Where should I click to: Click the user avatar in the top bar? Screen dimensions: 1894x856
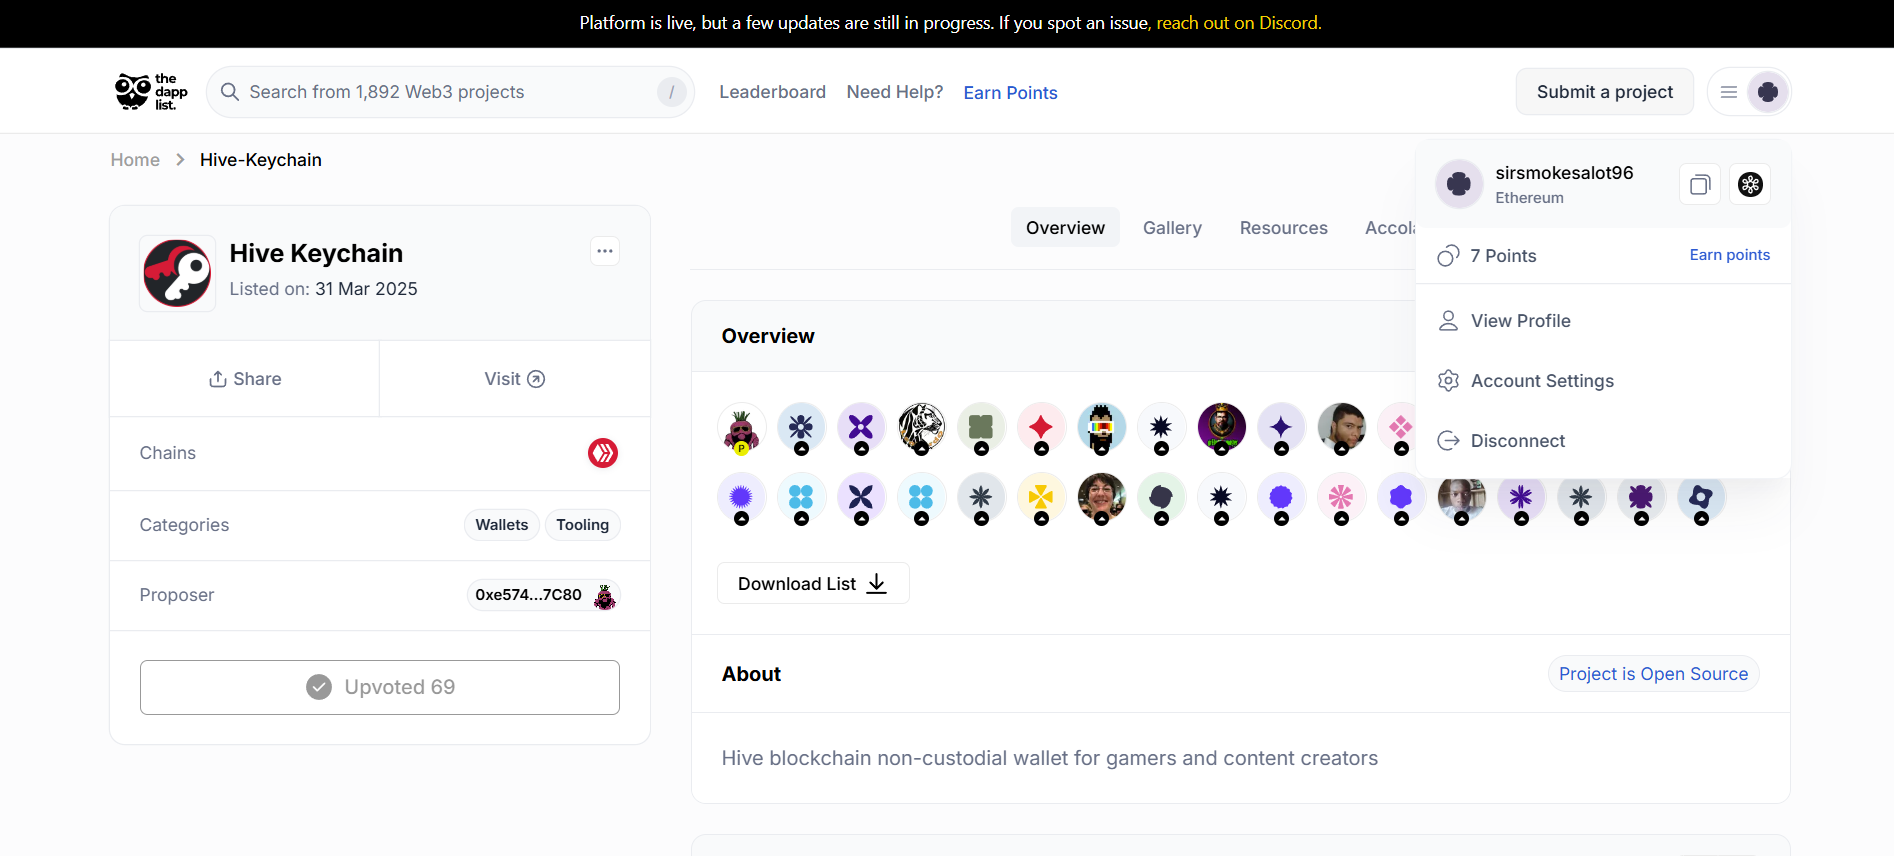click(x=1768, y=92)
